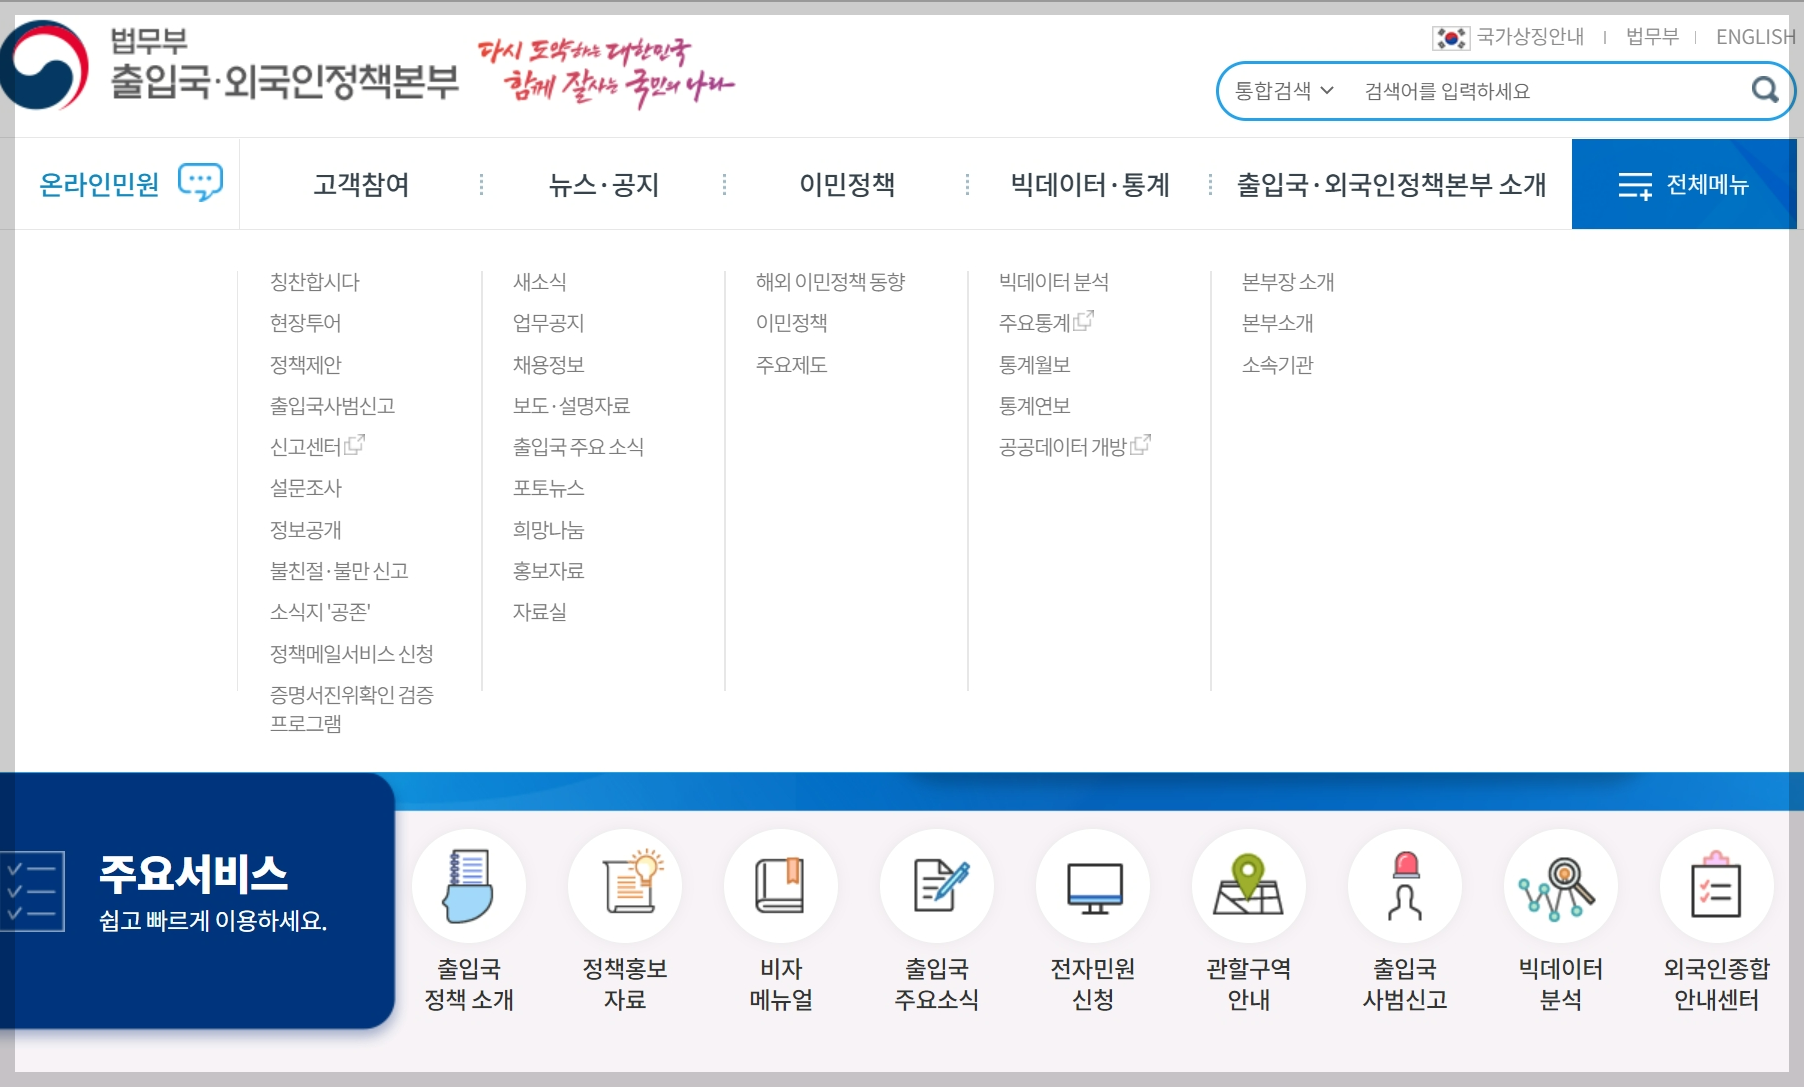Open the 출입국 정책 소개 service icon
Viewport: 1804px width, 1087px height.
(467, 886)
